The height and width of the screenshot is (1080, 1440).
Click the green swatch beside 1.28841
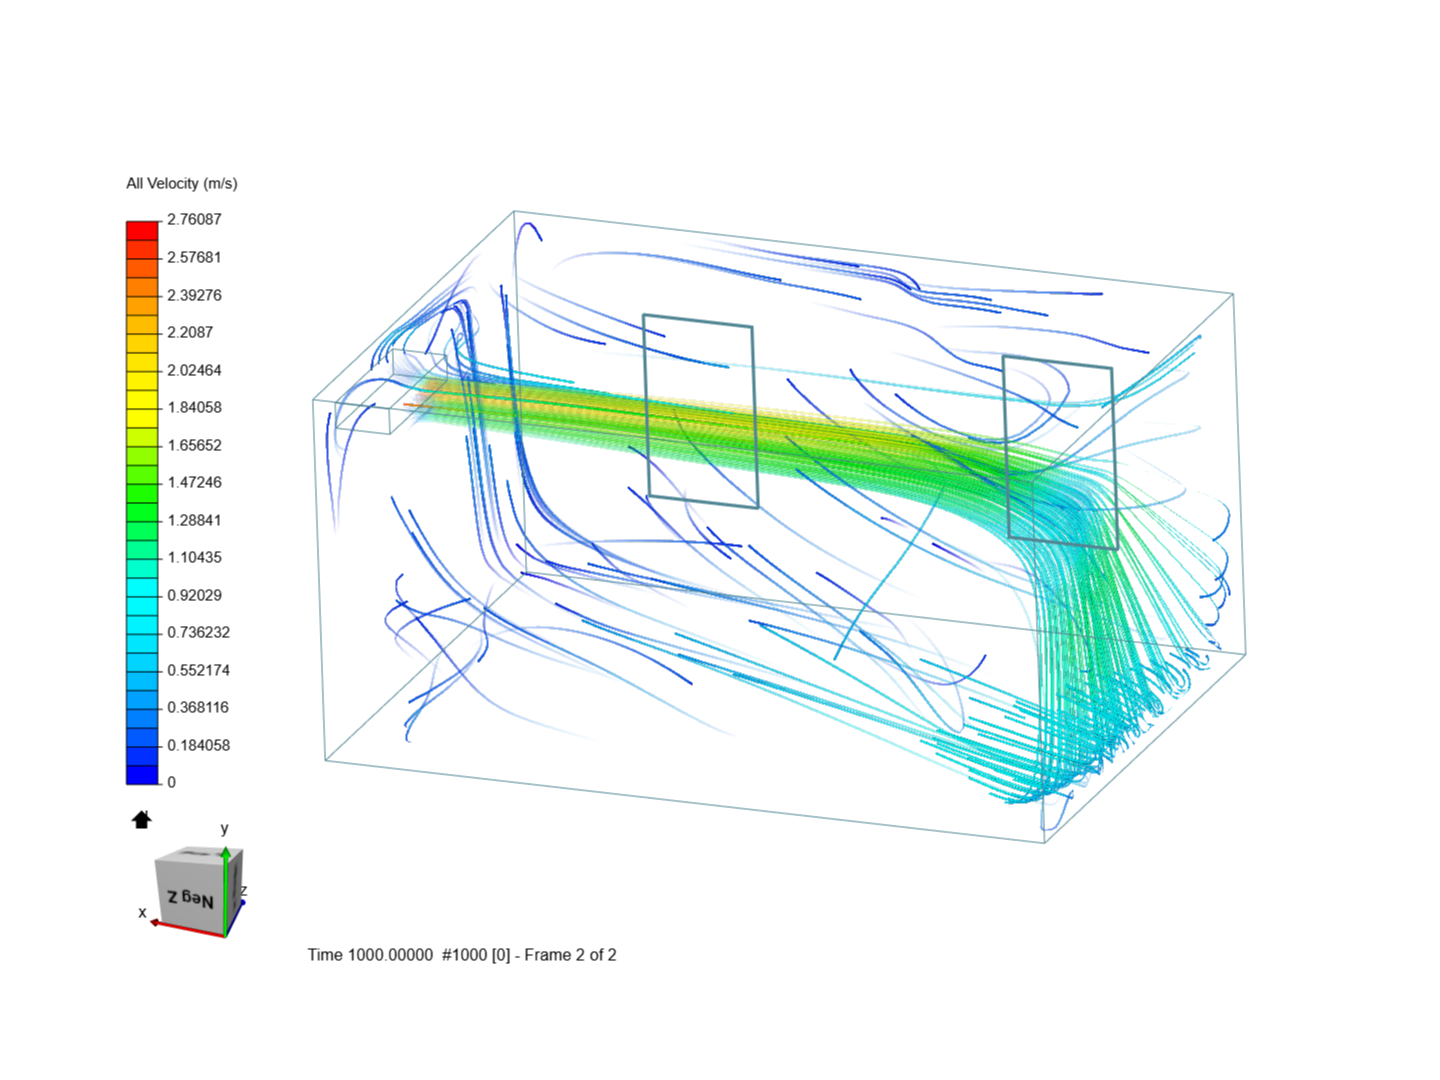(x=142, y=512)
